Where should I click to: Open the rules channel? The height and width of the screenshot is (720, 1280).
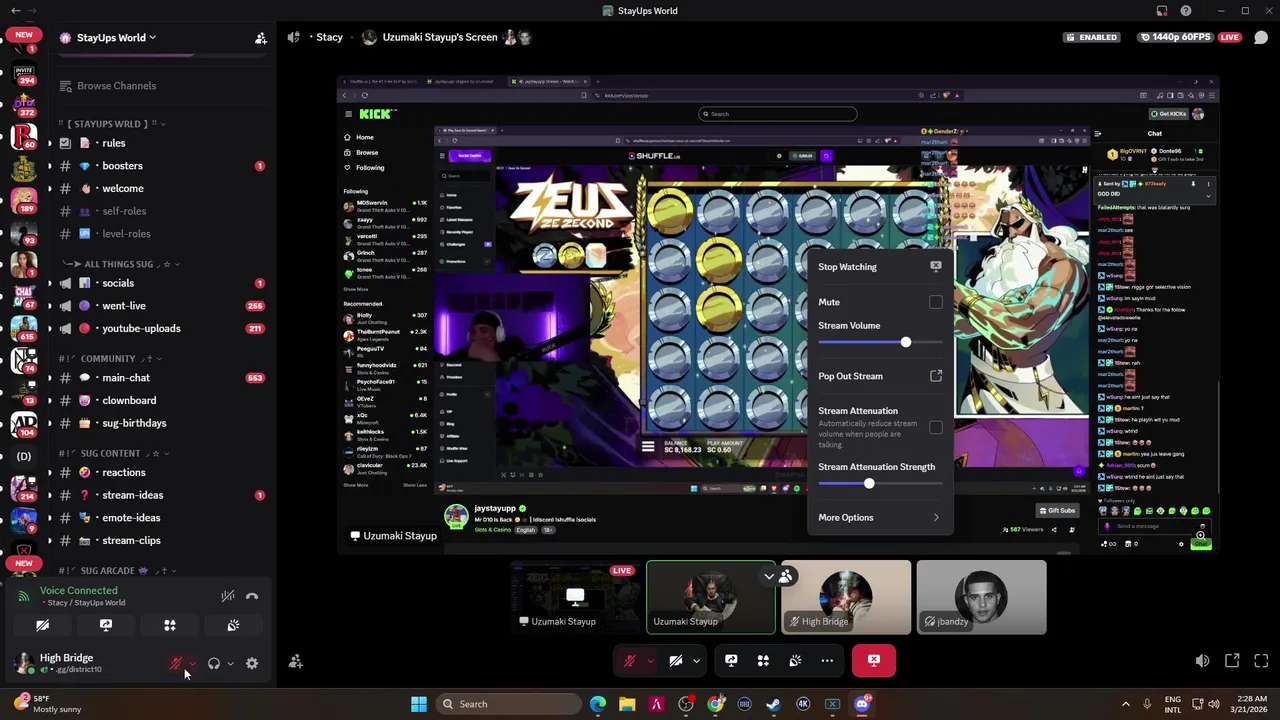pyautogui.click(x=161, y=143)
